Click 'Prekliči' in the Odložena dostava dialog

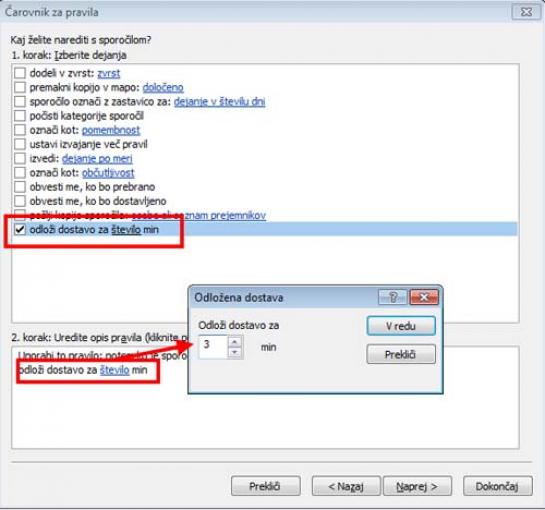pos(401,354)
